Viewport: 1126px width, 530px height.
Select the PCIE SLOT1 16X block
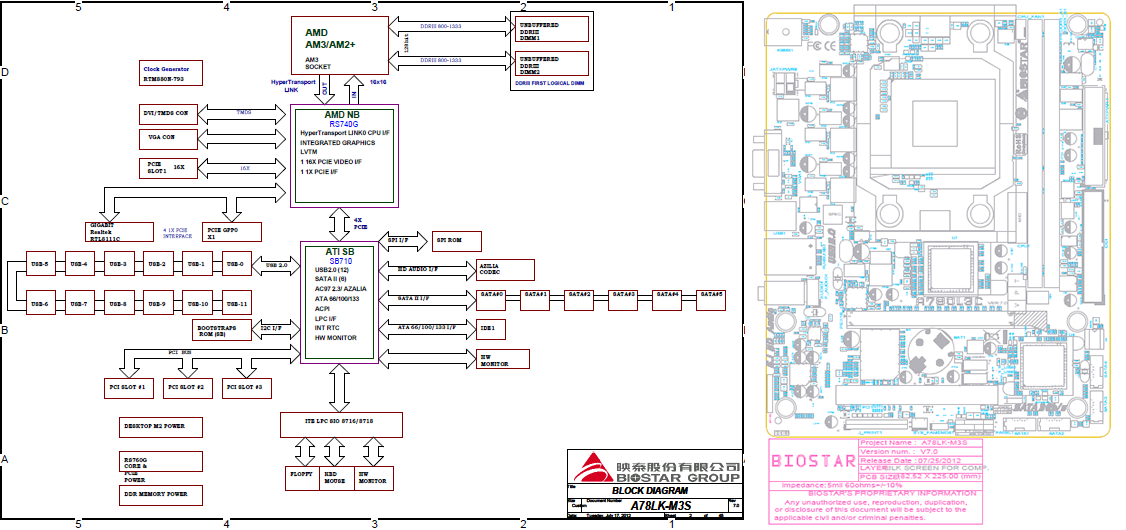coord(168,168)
